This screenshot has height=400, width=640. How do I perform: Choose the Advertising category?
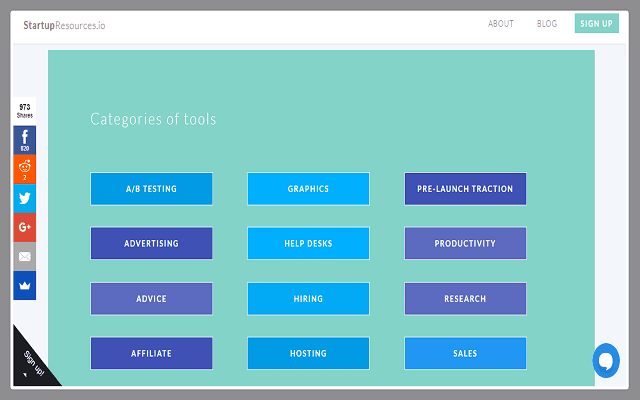tap(151, 243)
